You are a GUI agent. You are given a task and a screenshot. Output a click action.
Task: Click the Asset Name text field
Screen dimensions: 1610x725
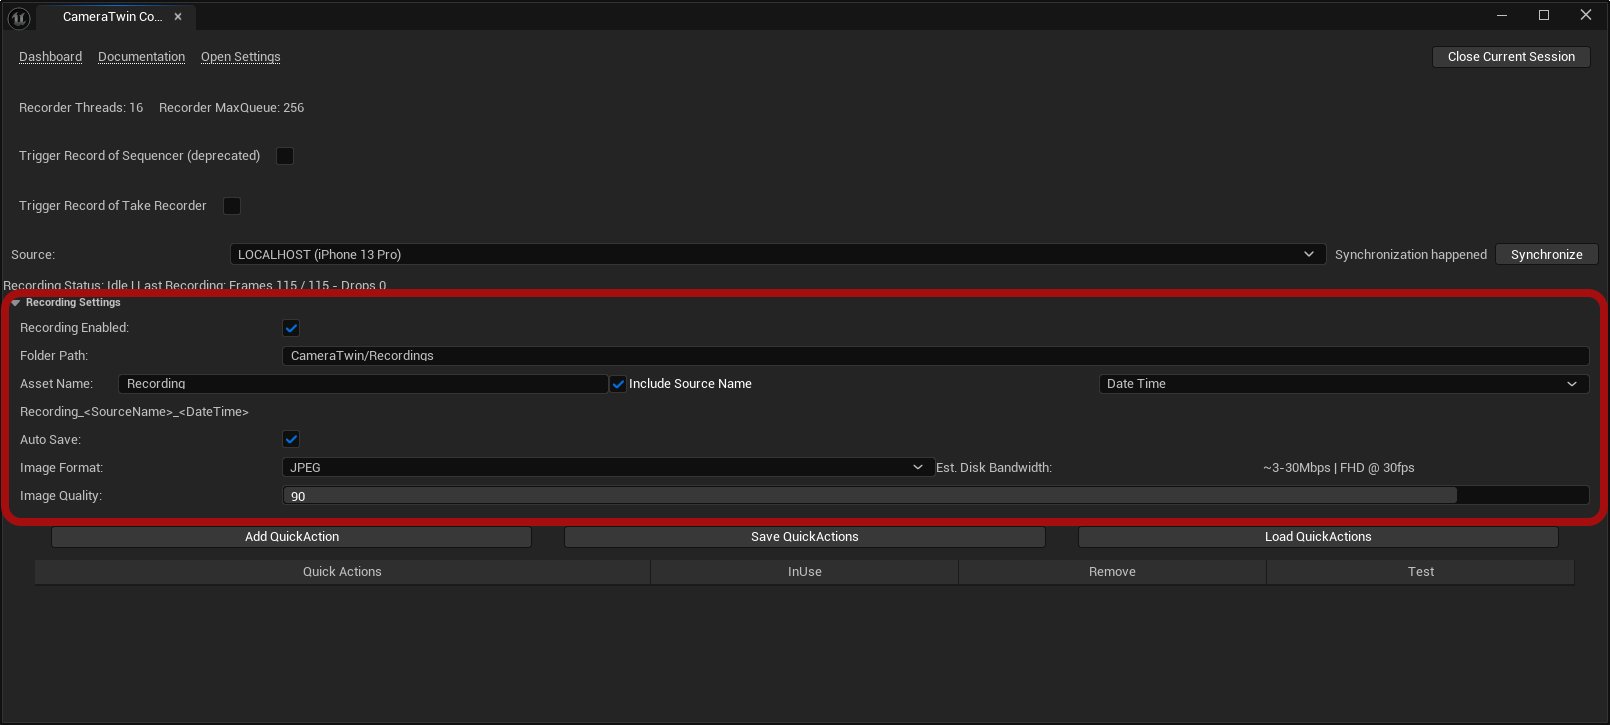[362, 384]
